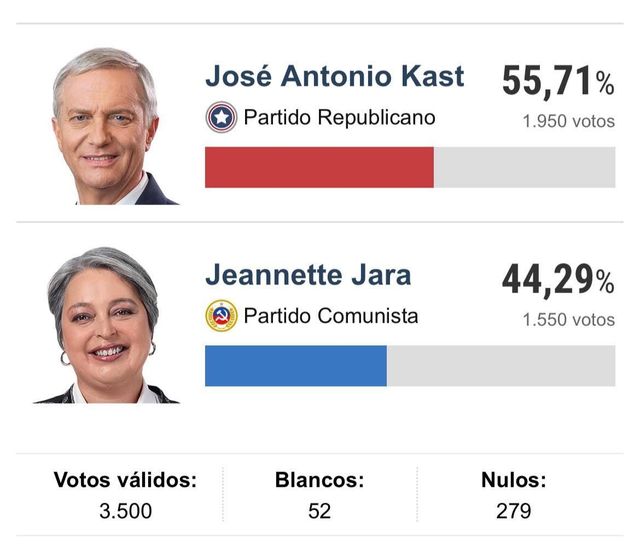Select the 1.550 votos count
This screenshot has width=640, height=553.
click(x=568, y=321)
